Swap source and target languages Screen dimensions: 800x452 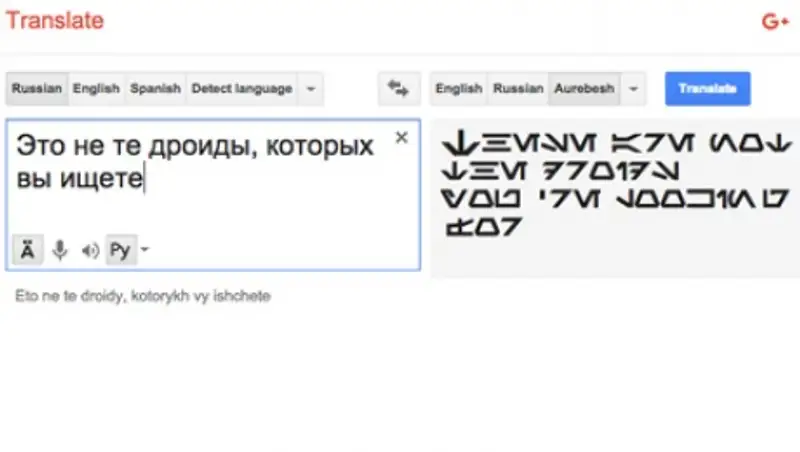coord(398,88)
